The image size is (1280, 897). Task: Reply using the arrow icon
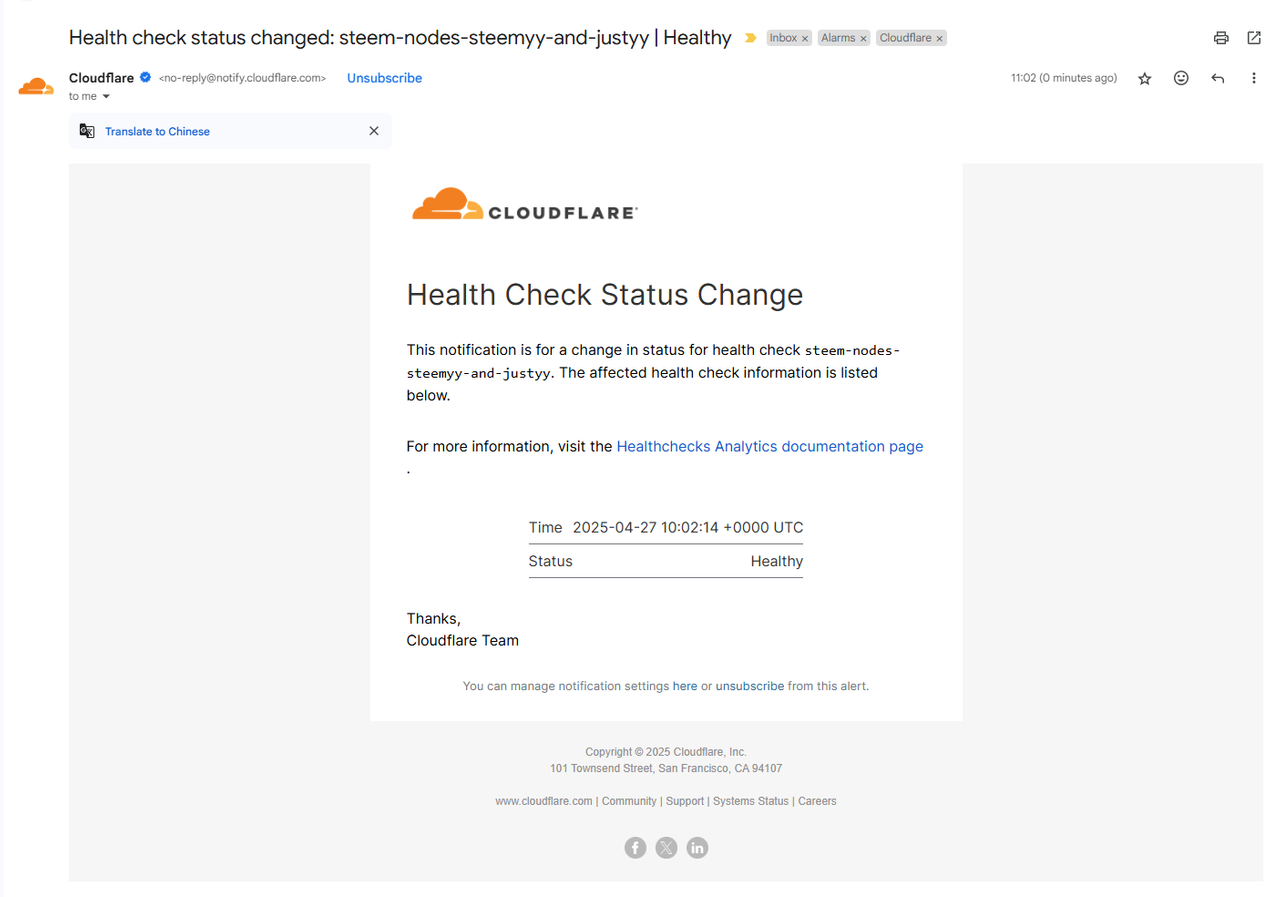(x=1217, y=78)
